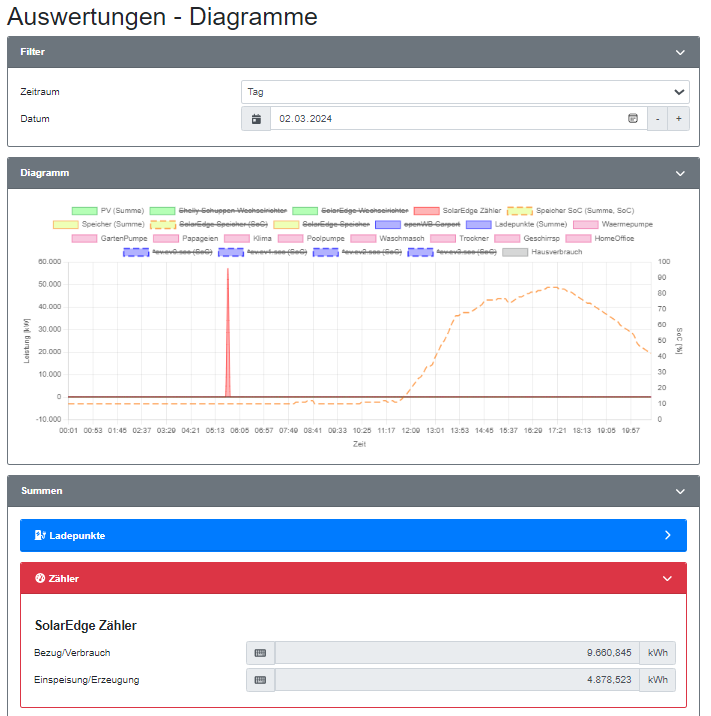Toggle ev1 soc (SoC) legend entry

(x=263, y=252)
